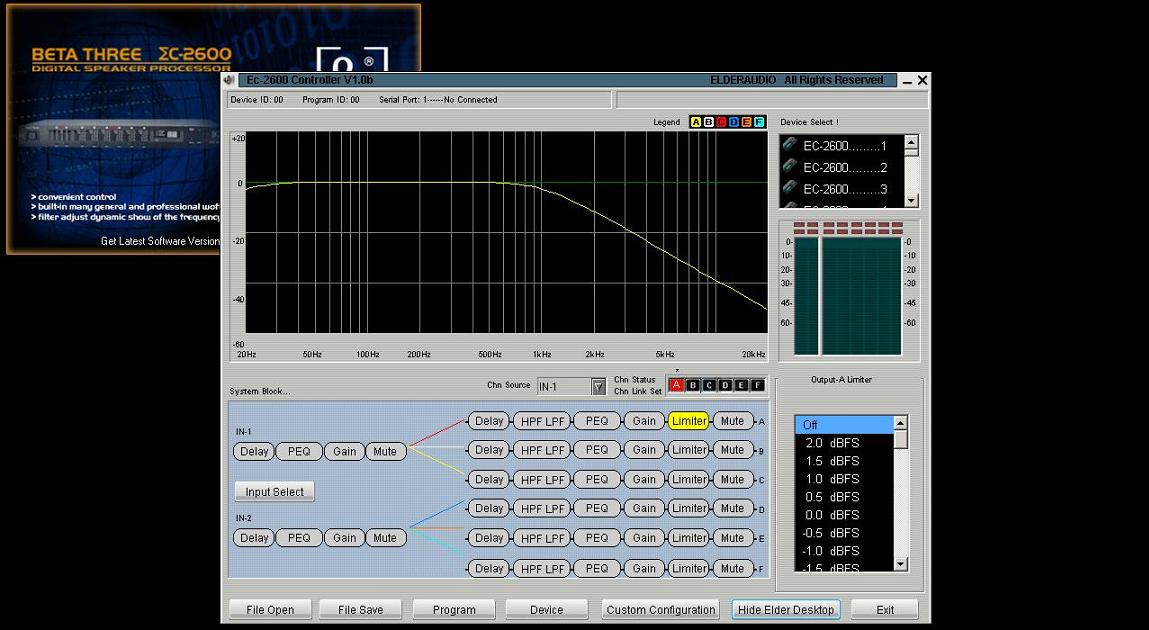Click legend swatch F in cyan
The height and width of the screenshot is (630, 1149).
[x=759, y=122]
